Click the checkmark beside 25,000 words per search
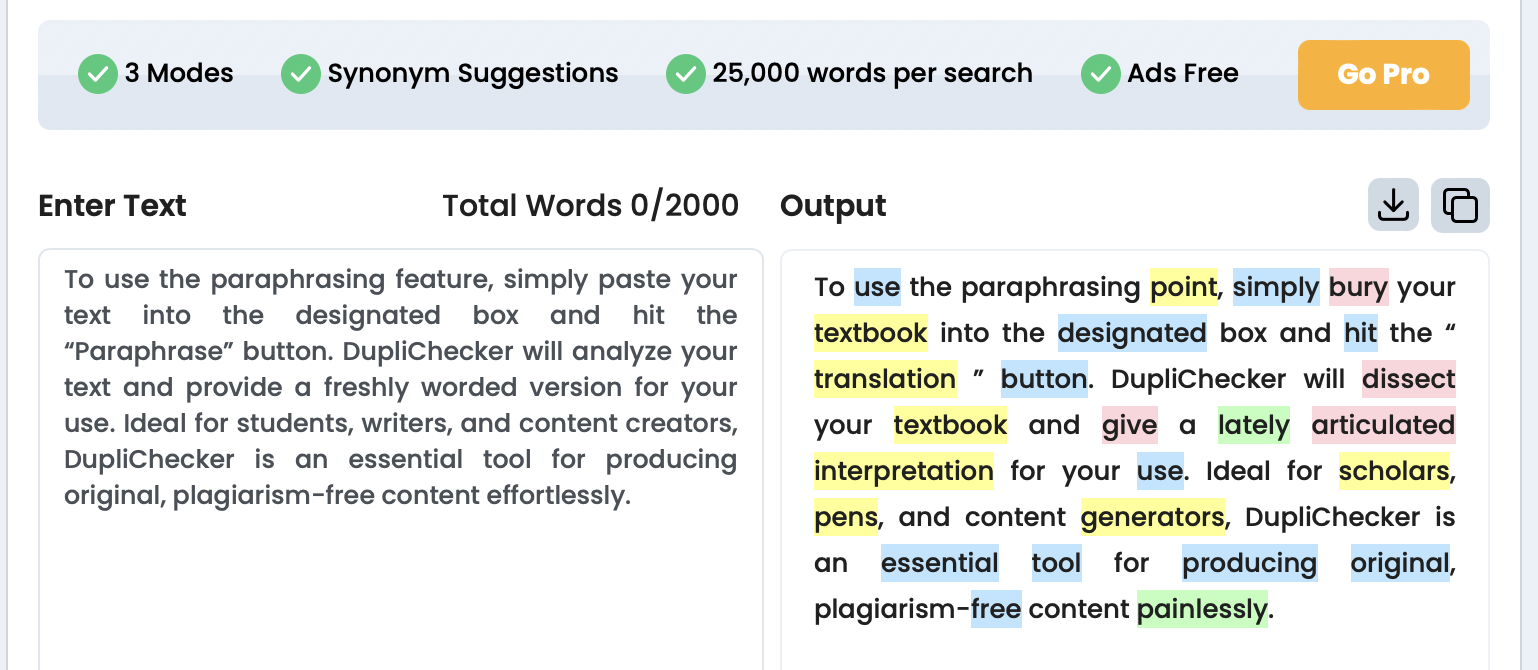The height and width of the screenshot is (670, 1538). click(686, 74)
